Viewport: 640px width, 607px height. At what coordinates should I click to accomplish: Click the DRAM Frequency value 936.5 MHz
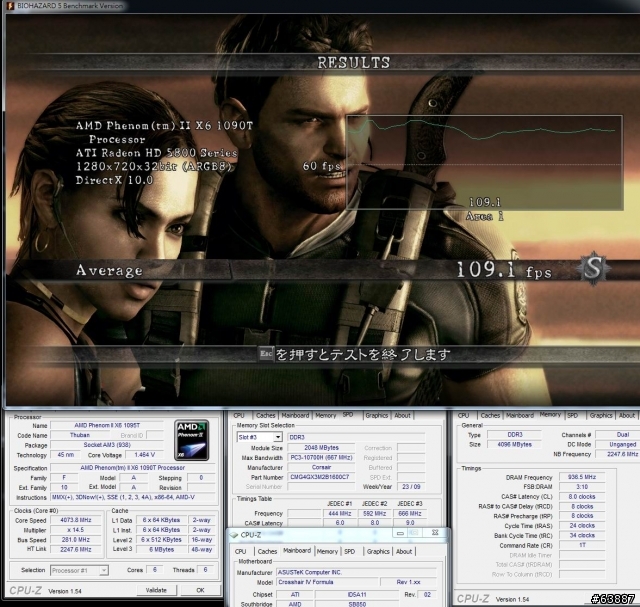(x=582, y=477)
